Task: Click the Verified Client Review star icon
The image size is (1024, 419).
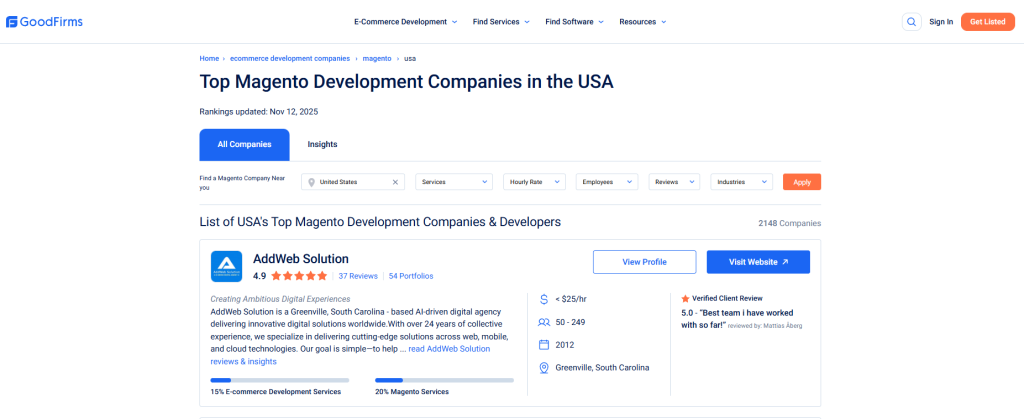Action: pyautogui.click(x=685, y=298)
